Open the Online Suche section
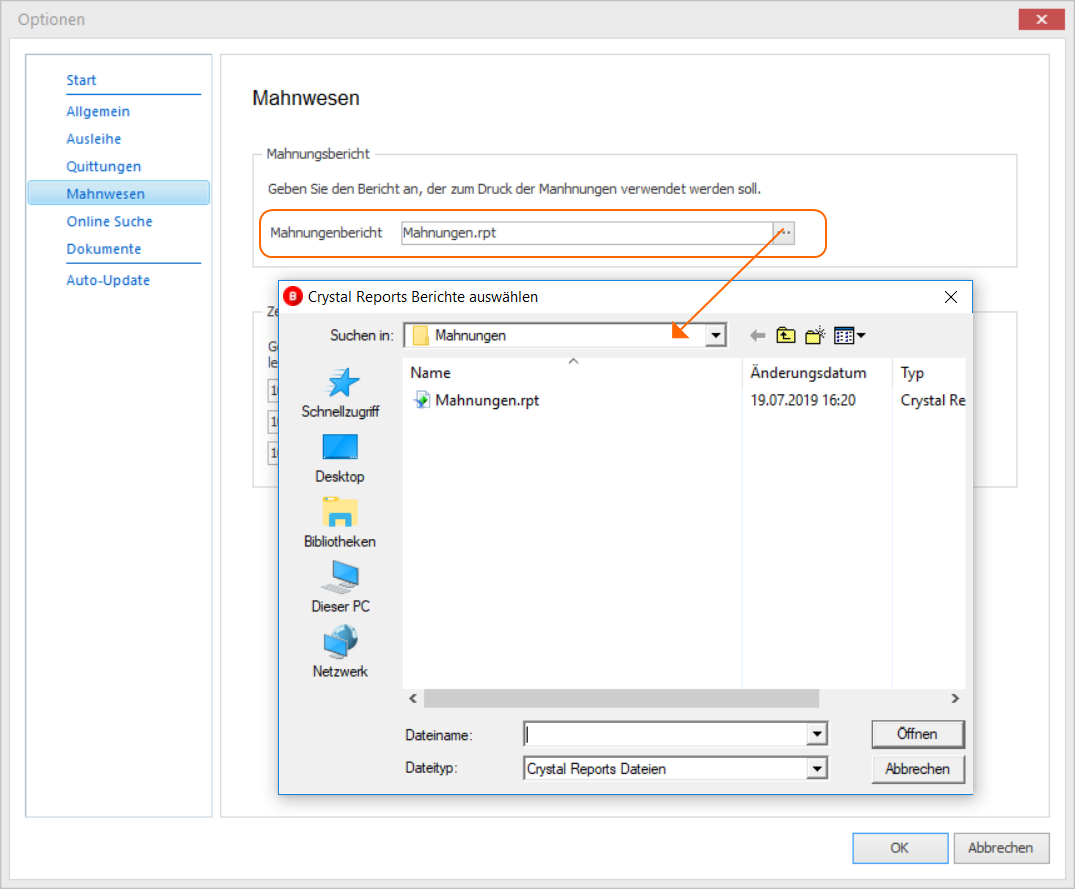Screen dimensions: 1075x889 pos(109,221)
